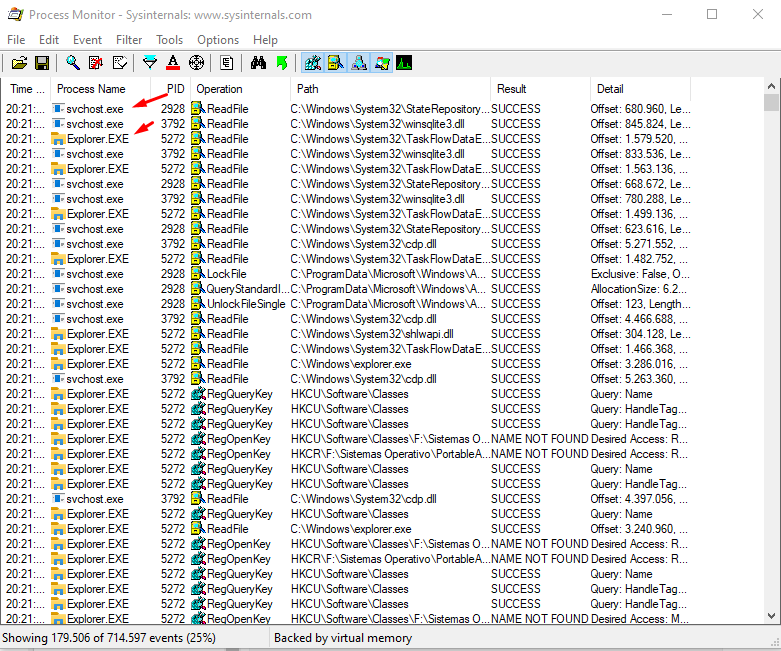The width and height of the screenshot is (781, 651).
Task: Click the Process Name column header
Action: (x=101, y=89)
